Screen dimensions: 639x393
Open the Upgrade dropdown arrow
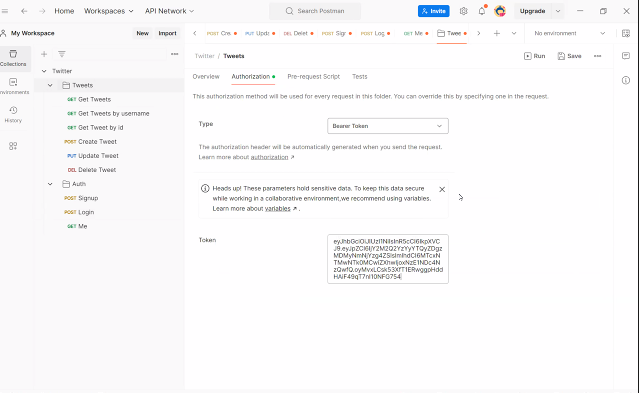(x=558, y=11)
